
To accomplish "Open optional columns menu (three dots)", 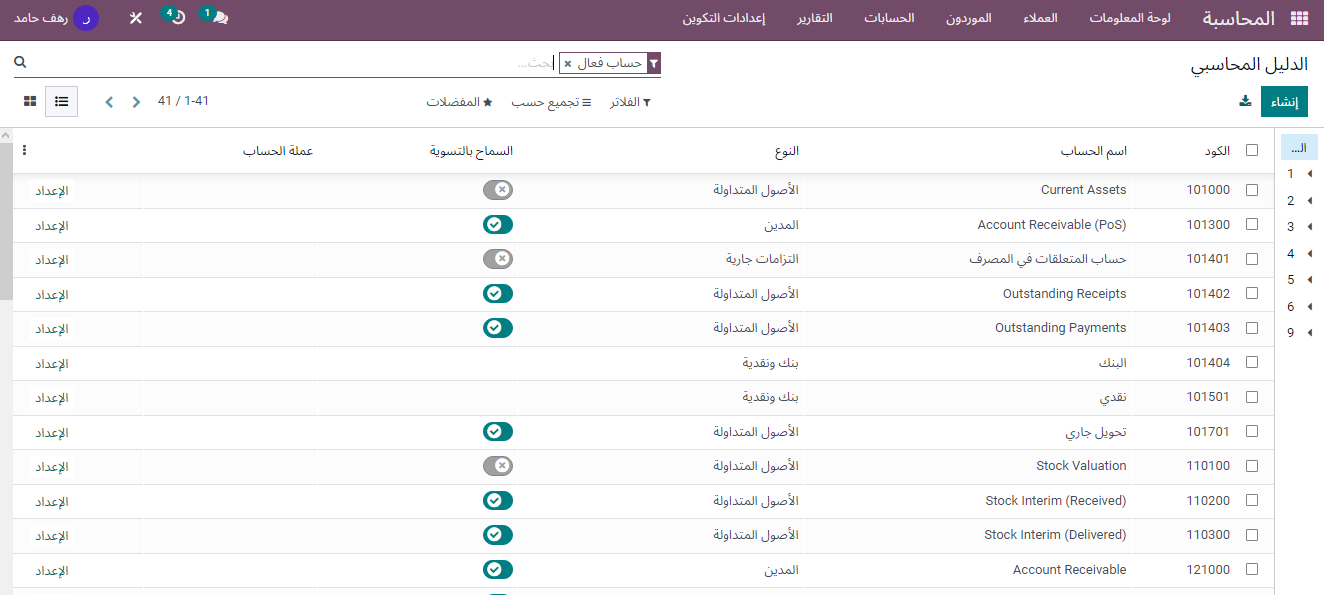I will click(24, 151).
